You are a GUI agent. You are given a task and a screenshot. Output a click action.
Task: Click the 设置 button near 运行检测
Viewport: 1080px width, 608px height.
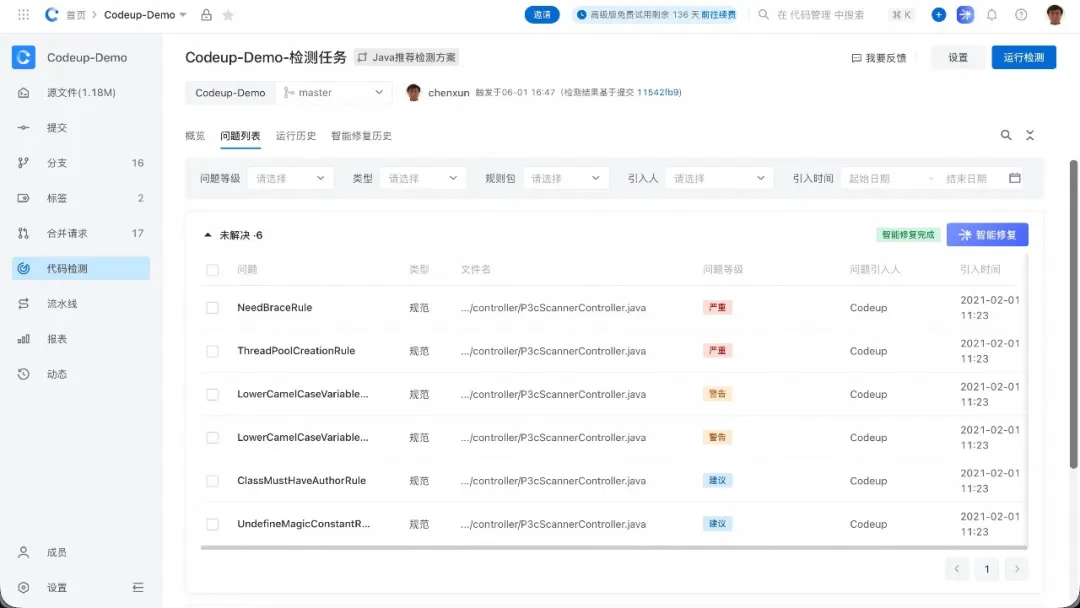958,57
